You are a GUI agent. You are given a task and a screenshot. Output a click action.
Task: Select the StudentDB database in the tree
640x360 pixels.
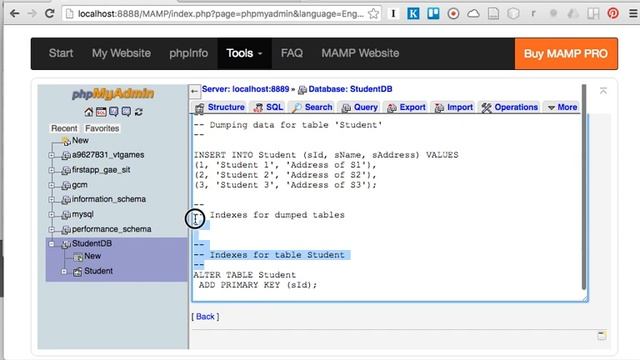(x=92, y=244)
